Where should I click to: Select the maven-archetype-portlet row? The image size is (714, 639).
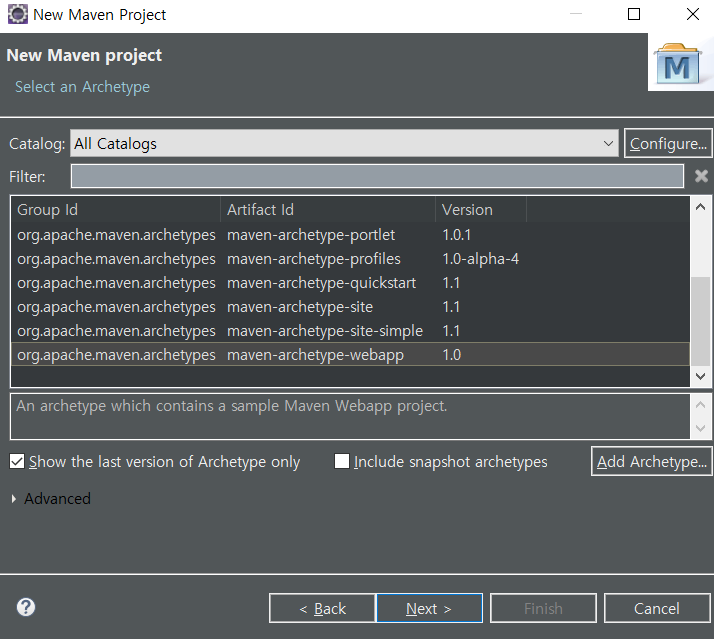350,235
